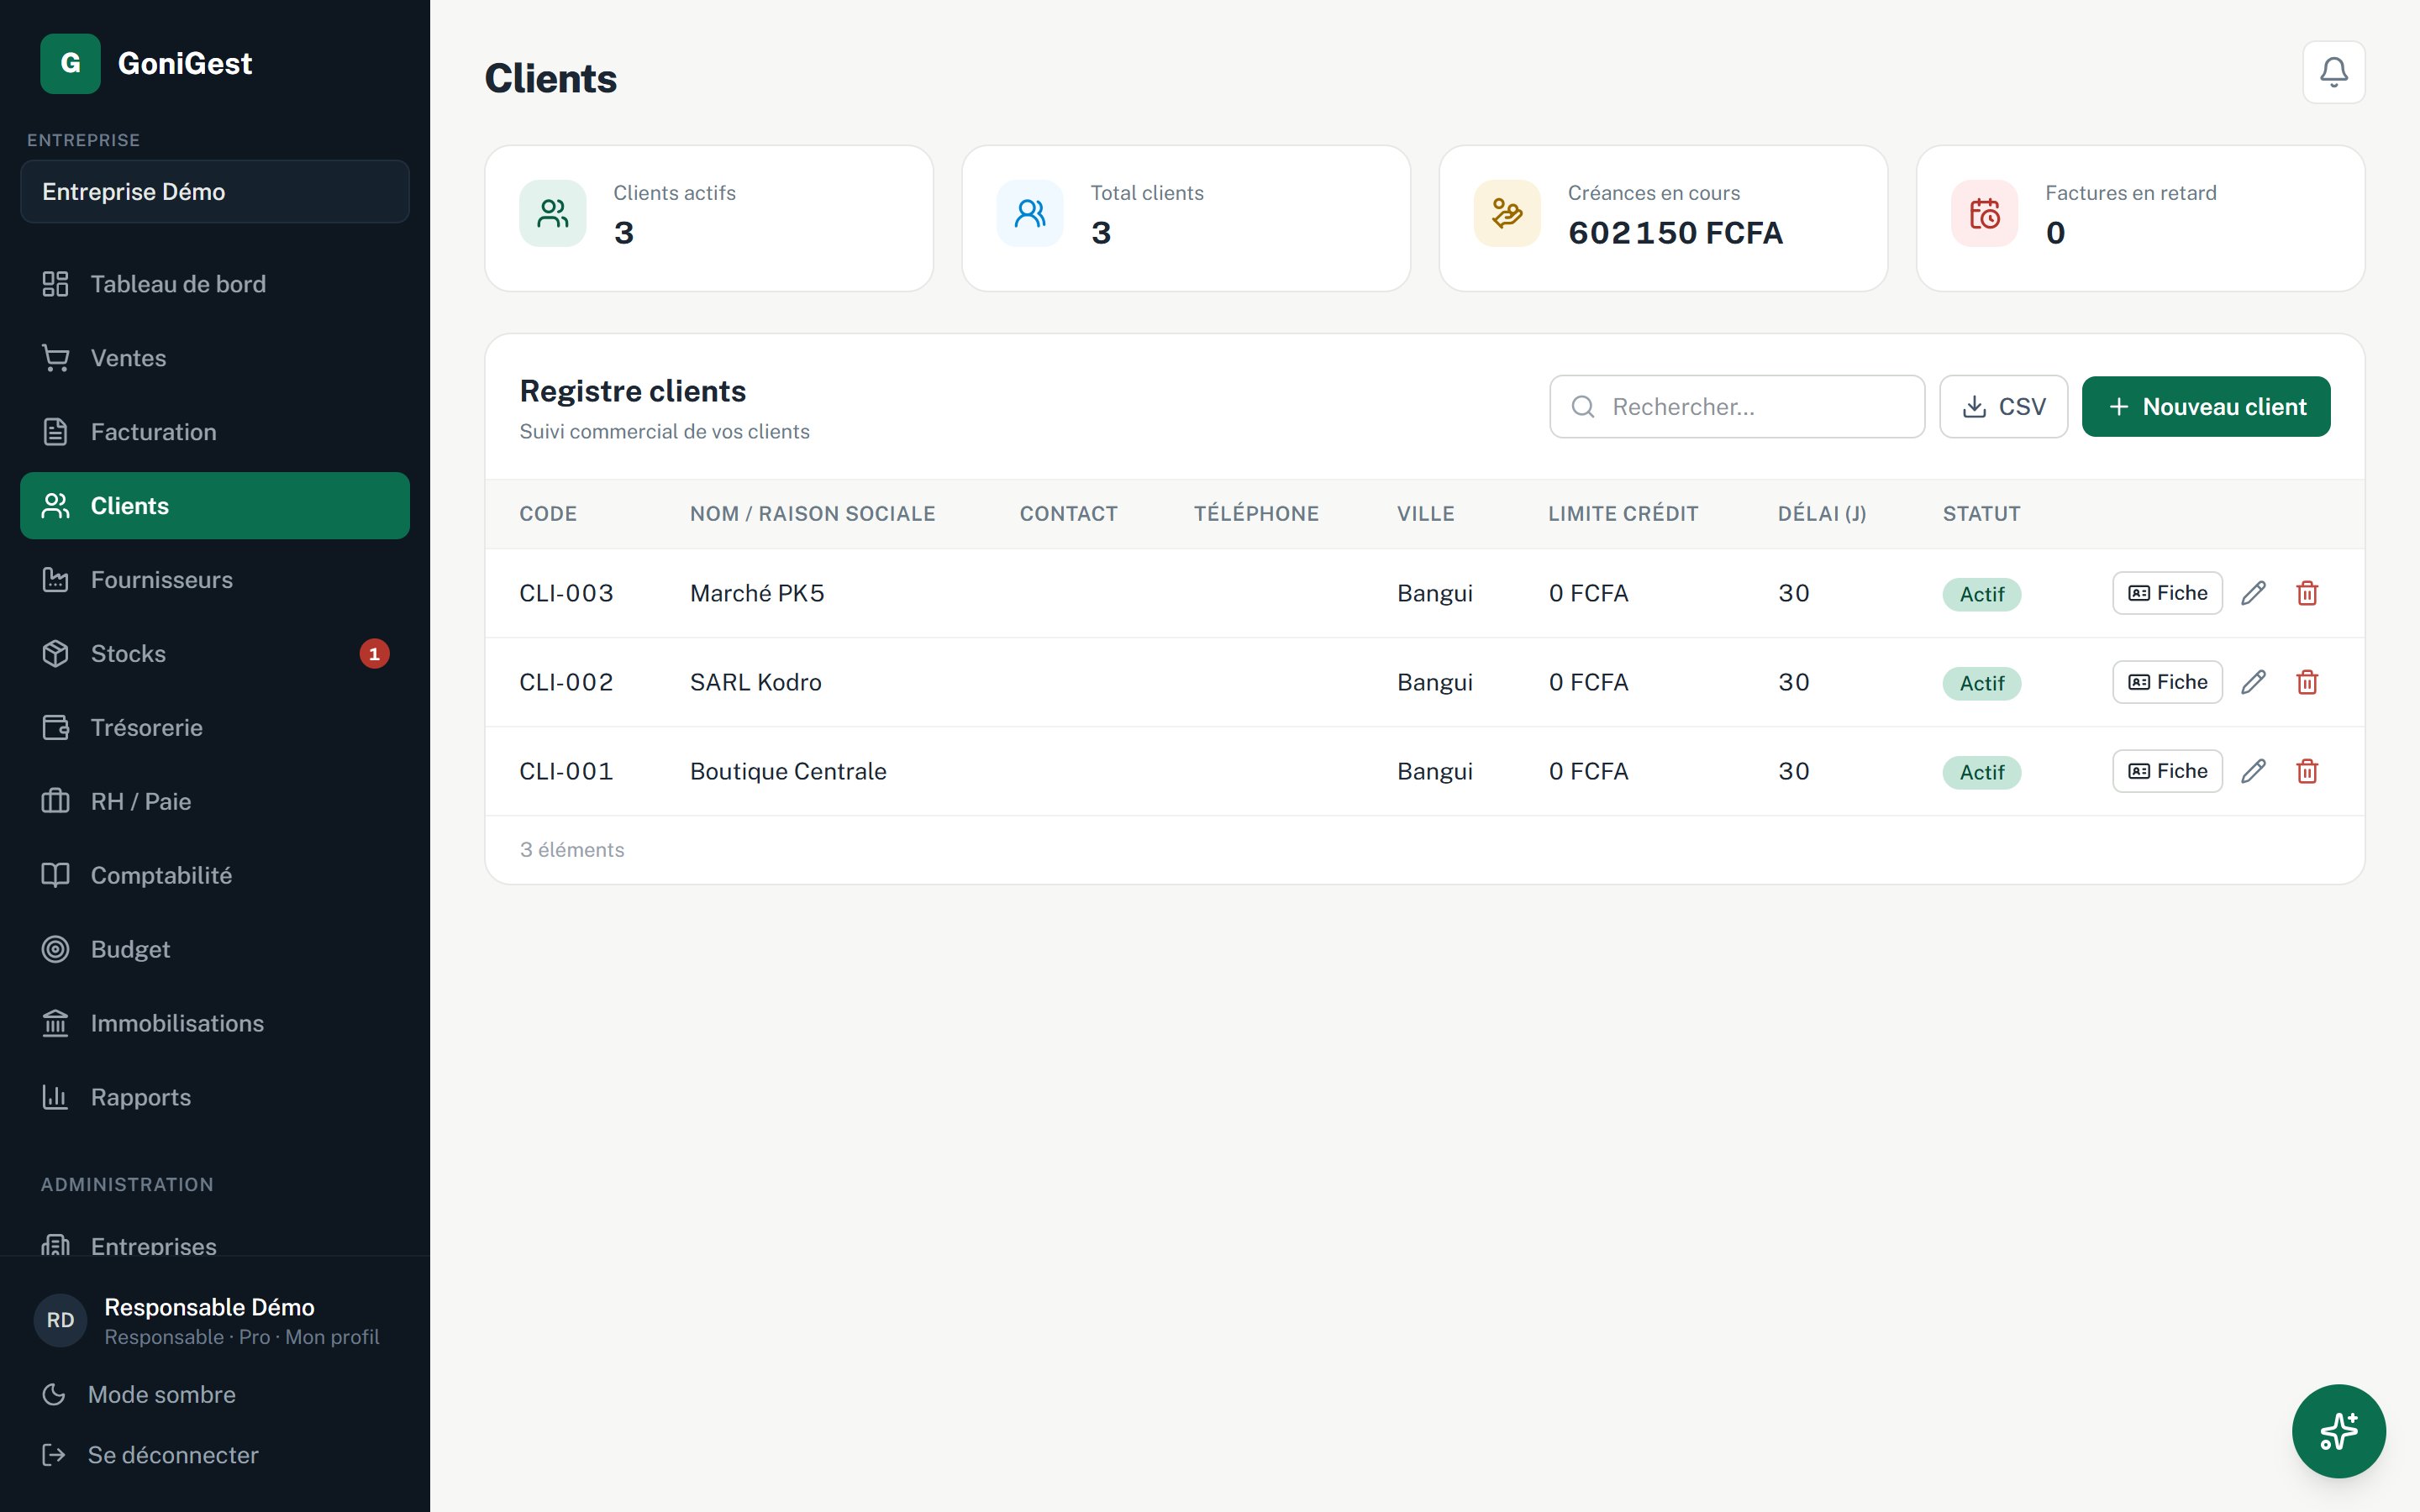This screenshot has height=1512, width=2420.
Task: Open the notifications bell
Action: (2333, 72)
